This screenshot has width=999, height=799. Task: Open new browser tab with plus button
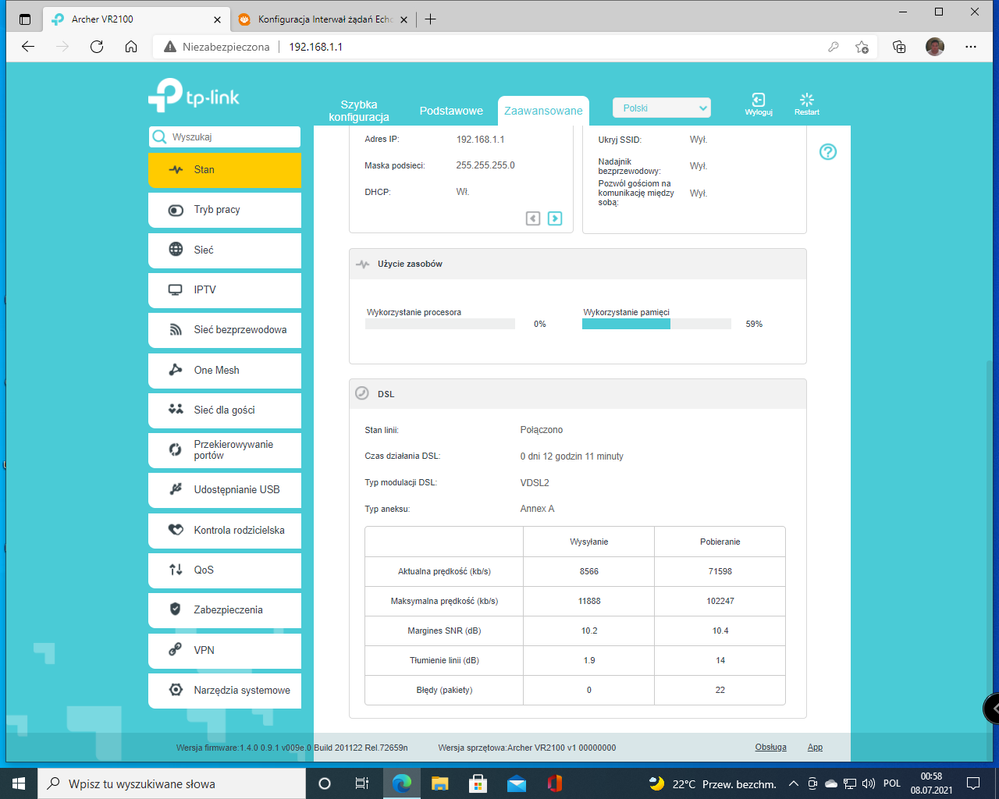431,19
